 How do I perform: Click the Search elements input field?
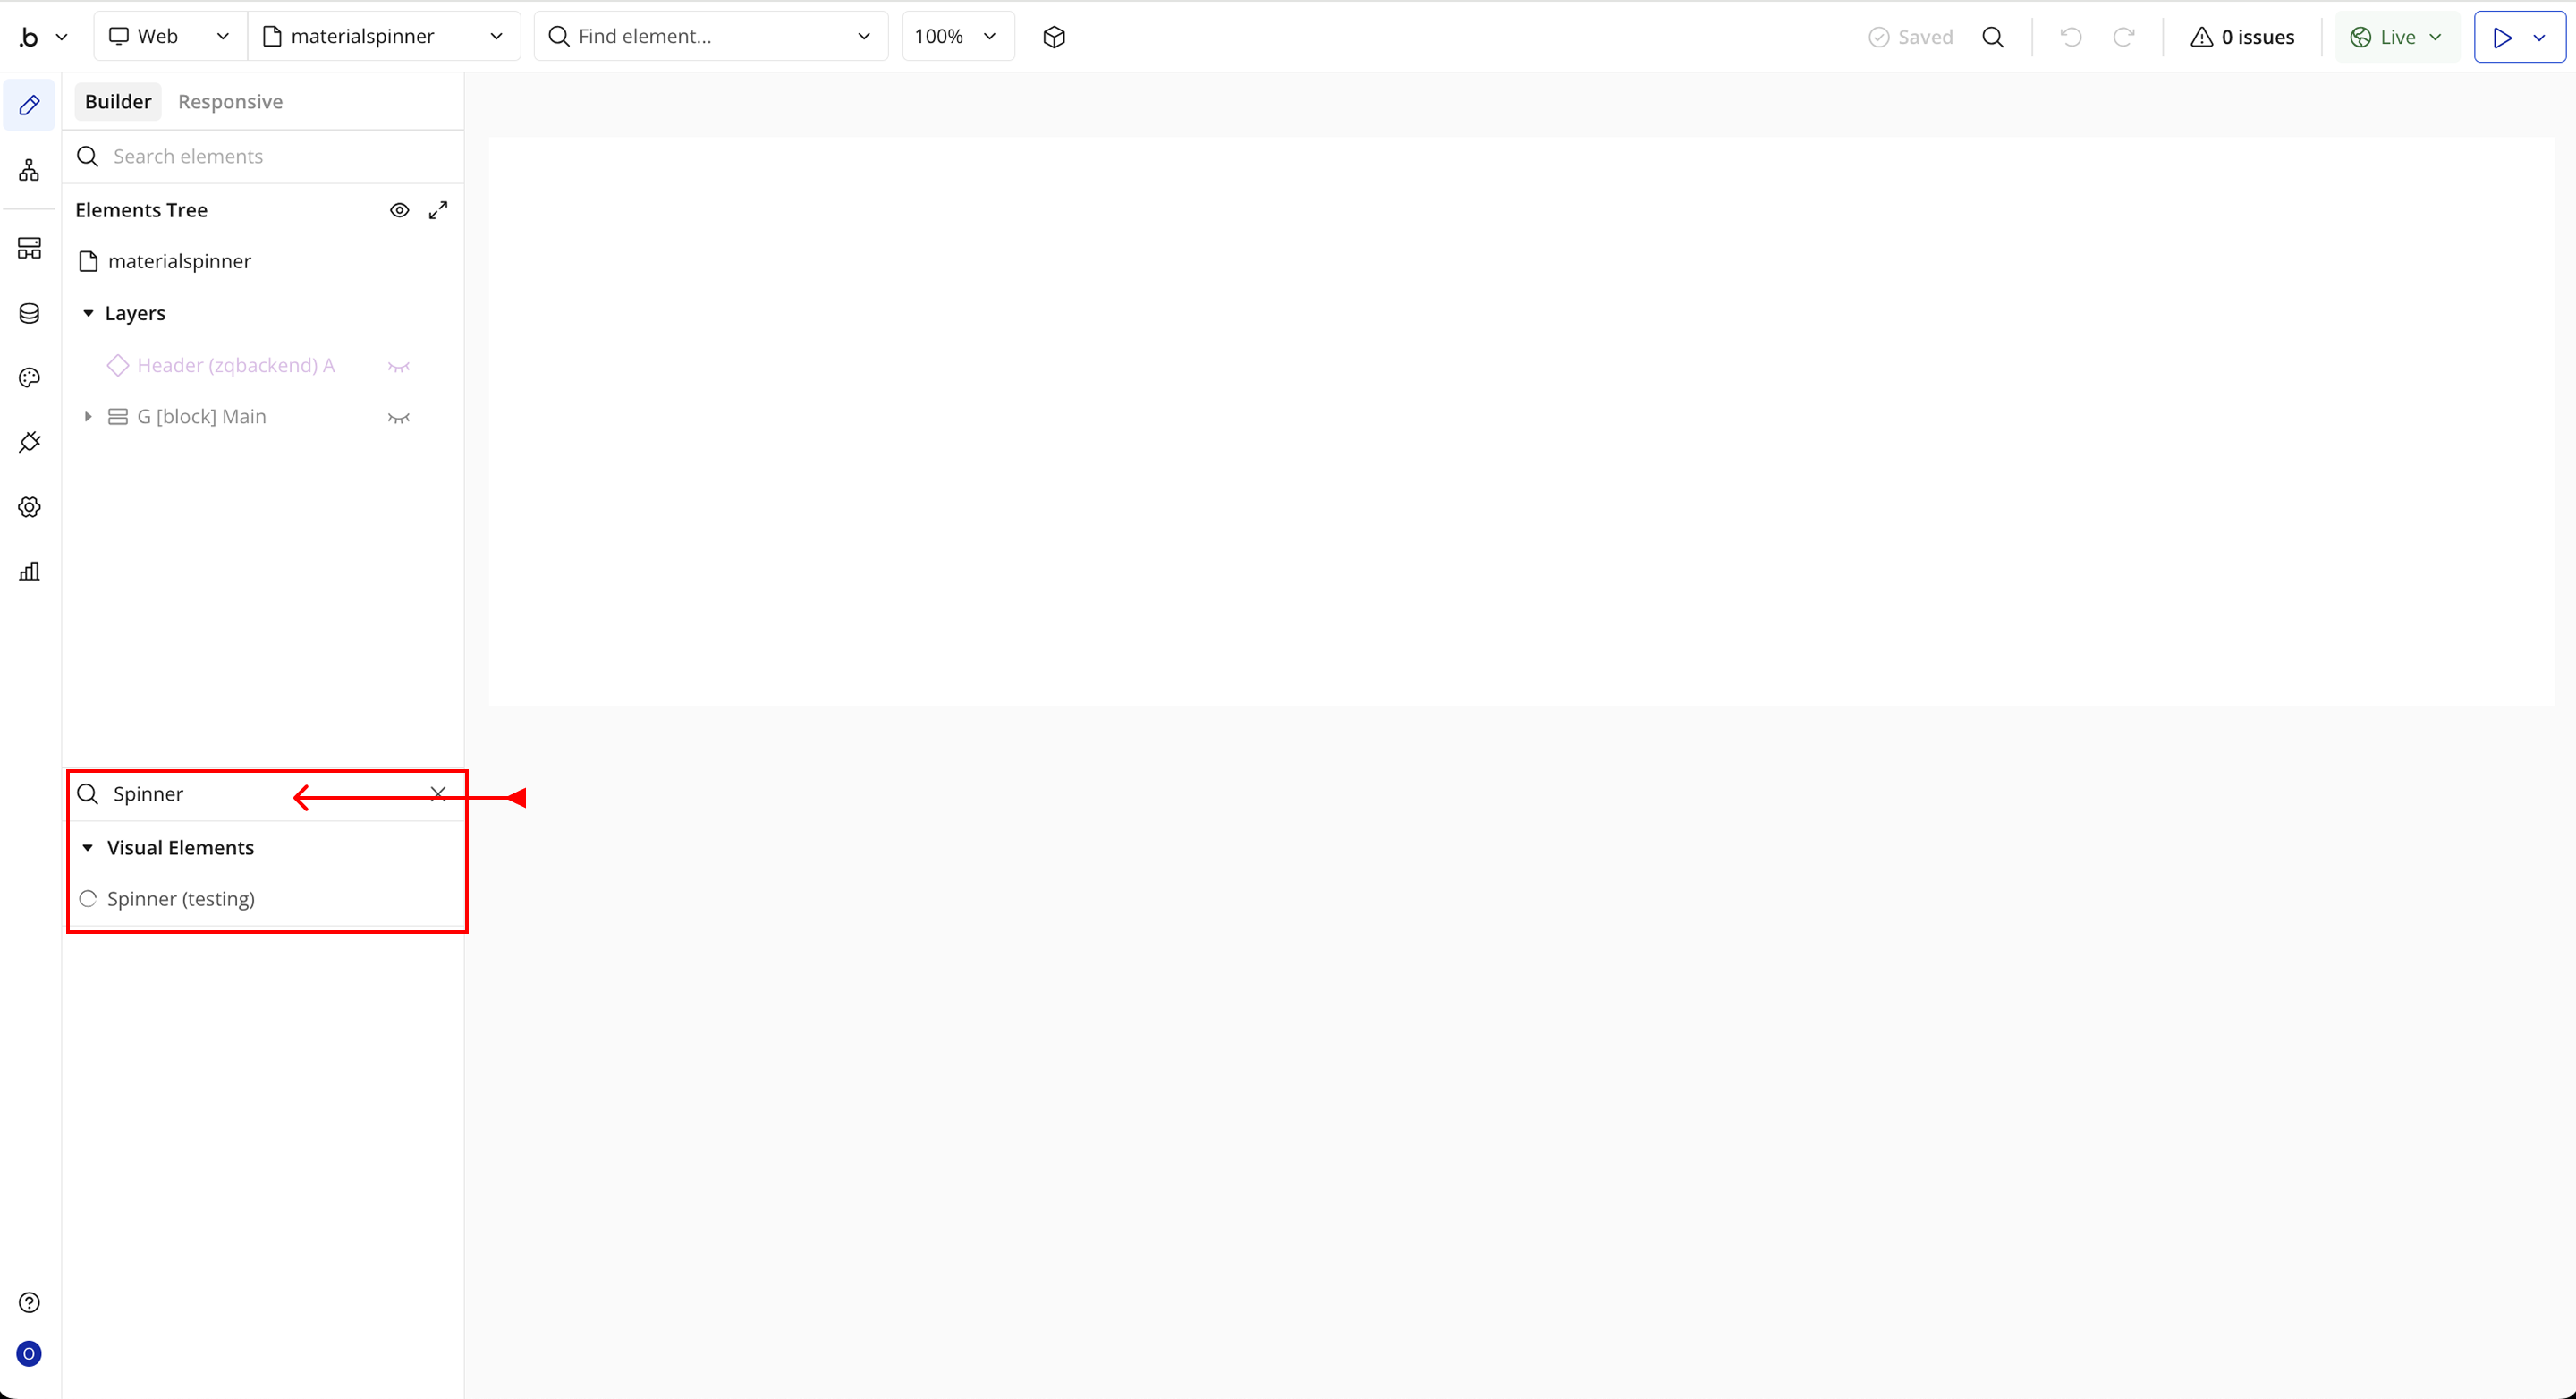(270, 156)
